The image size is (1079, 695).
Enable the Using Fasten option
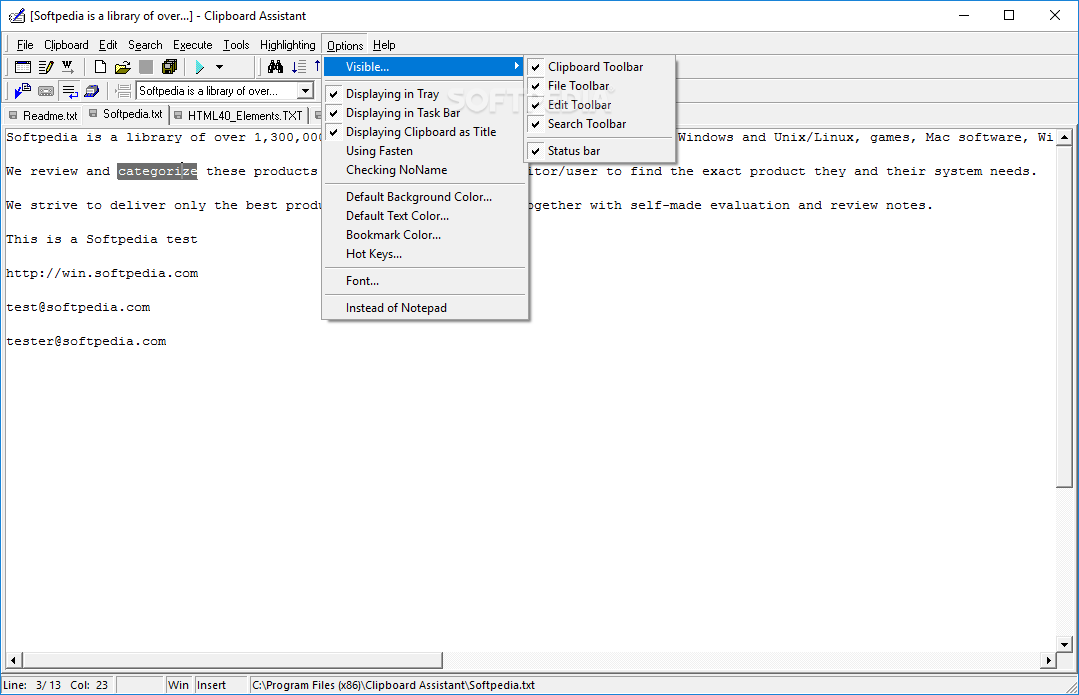coord(425,151)
